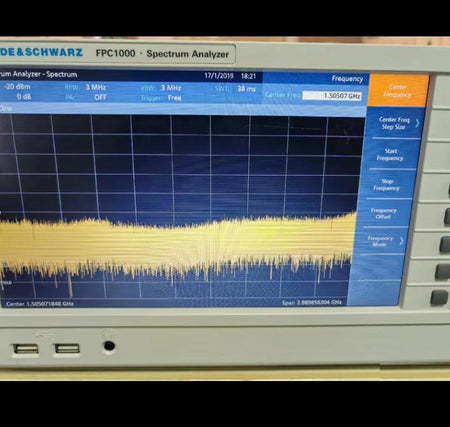Viewport: 450px width, 427px height.
Task: Toggle the OFF status indicator under RBW
Action: tap(100, 97)
